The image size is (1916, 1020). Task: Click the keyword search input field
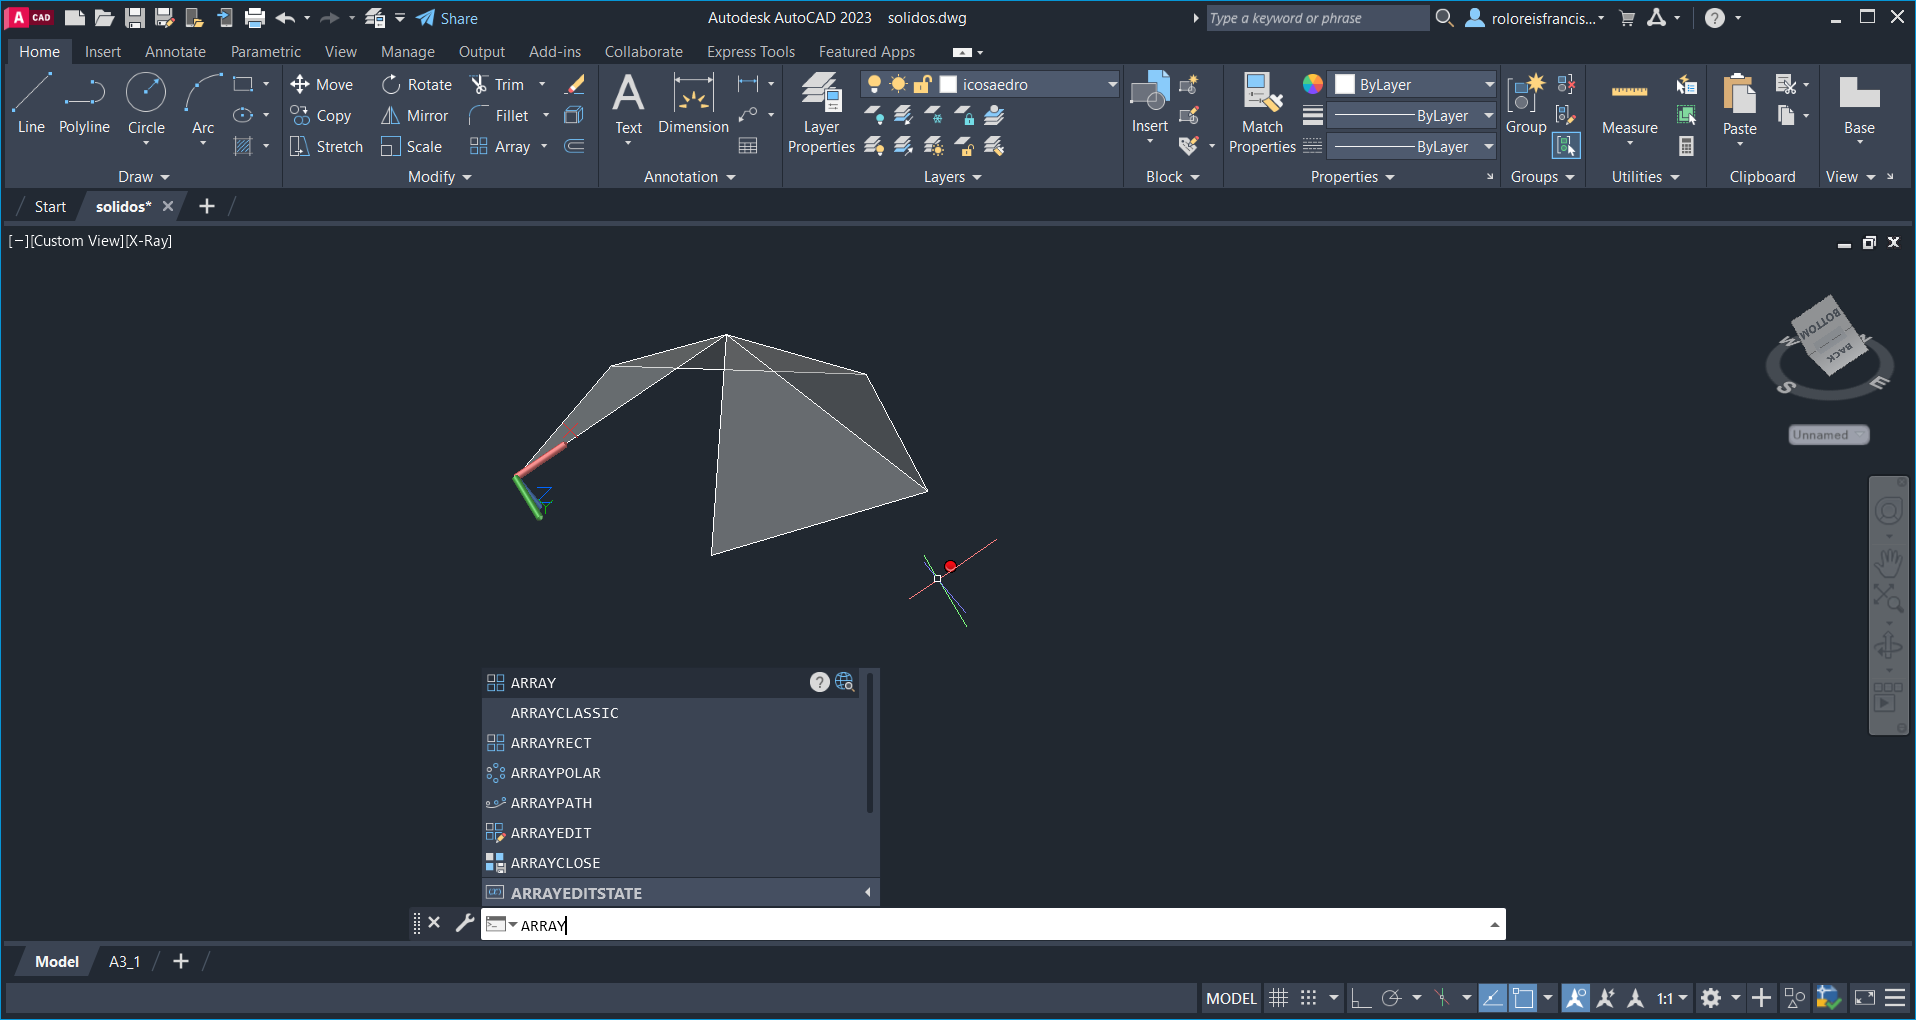pyautogui.click(x=1316, y=18)
